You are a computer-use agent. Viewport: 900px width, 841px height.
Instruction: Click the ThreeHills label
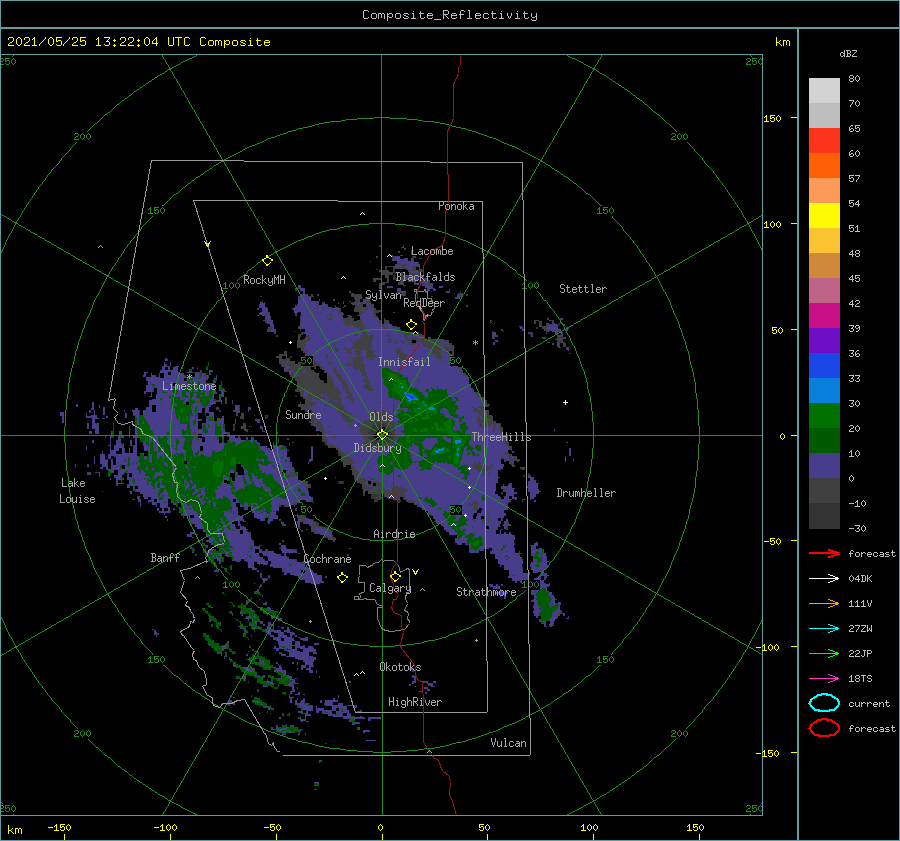501,437
